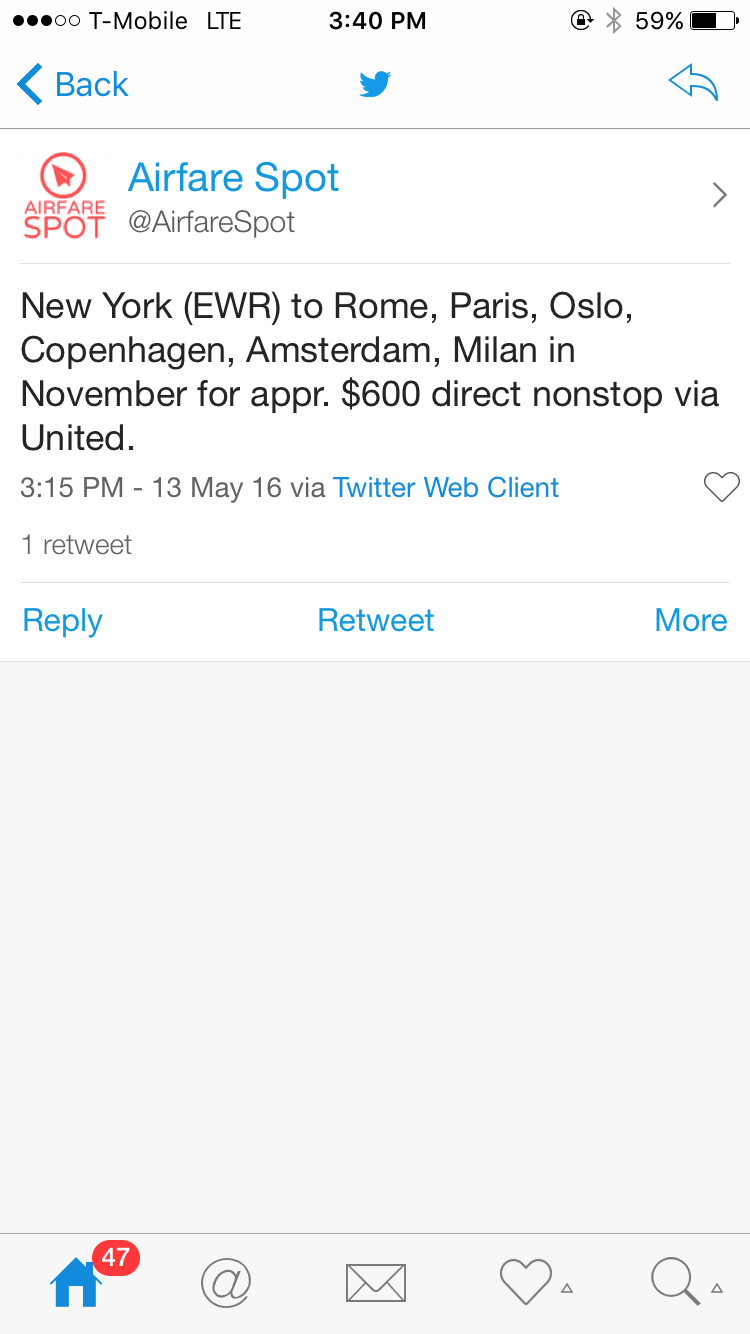Tap the Airfare Spot avatar logo

click(x=64, y=196)
